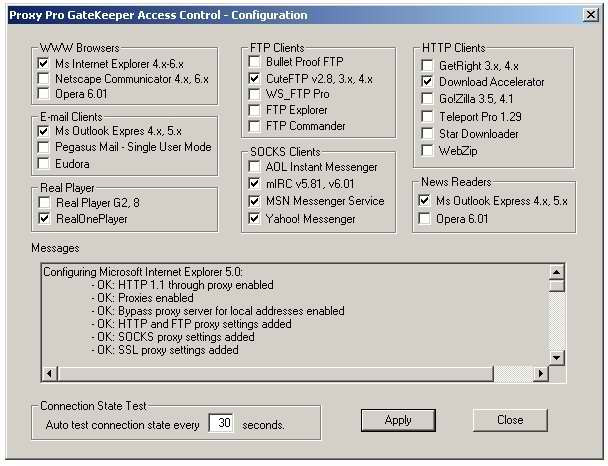Click the Apply button

pyautogui.click(x=398, y=420)
